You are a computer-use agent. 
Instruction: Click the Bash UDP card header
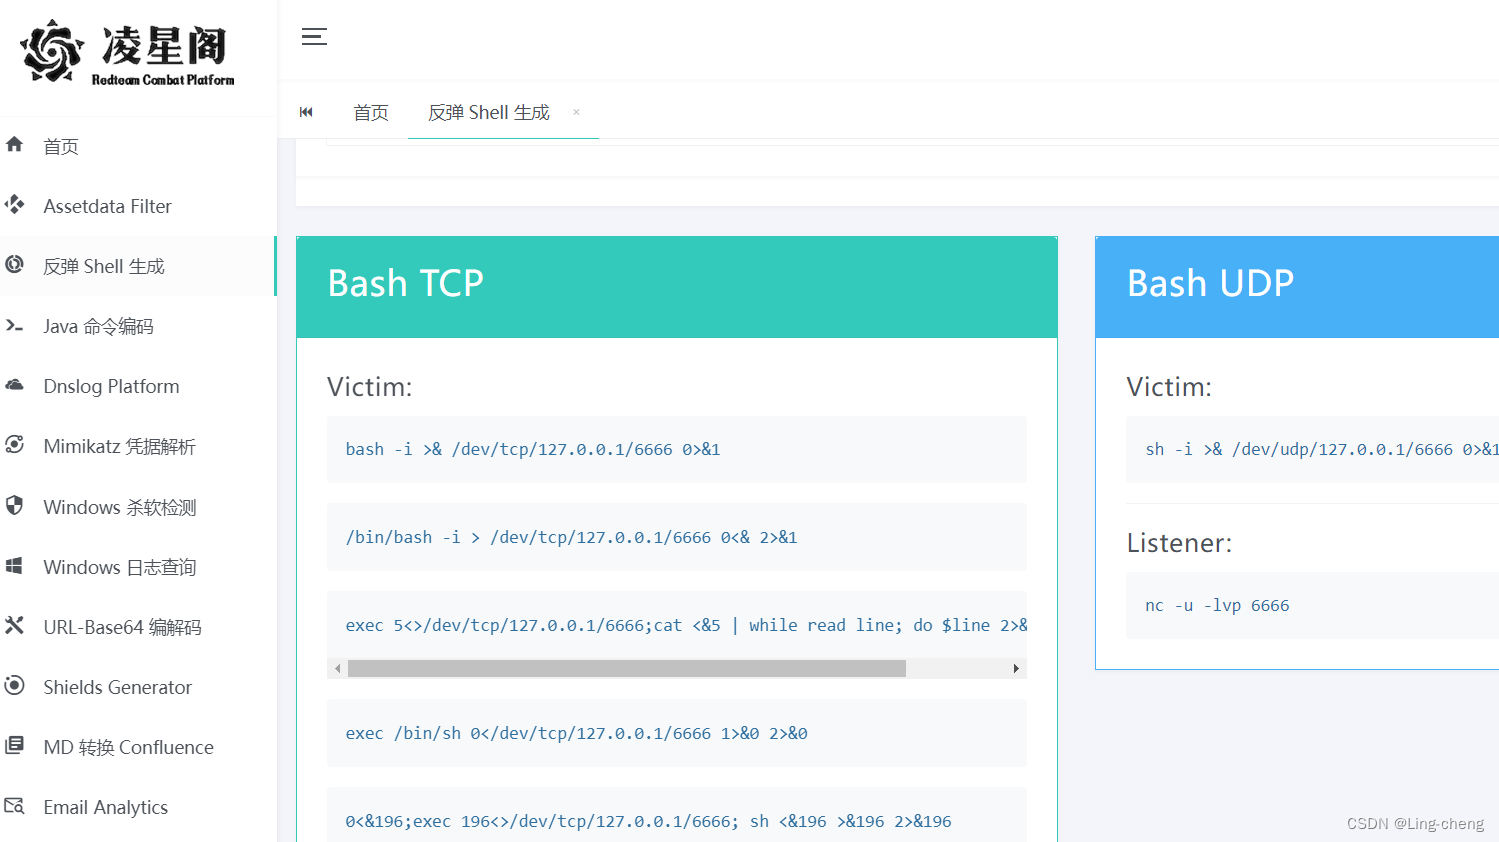(1297, 287)
